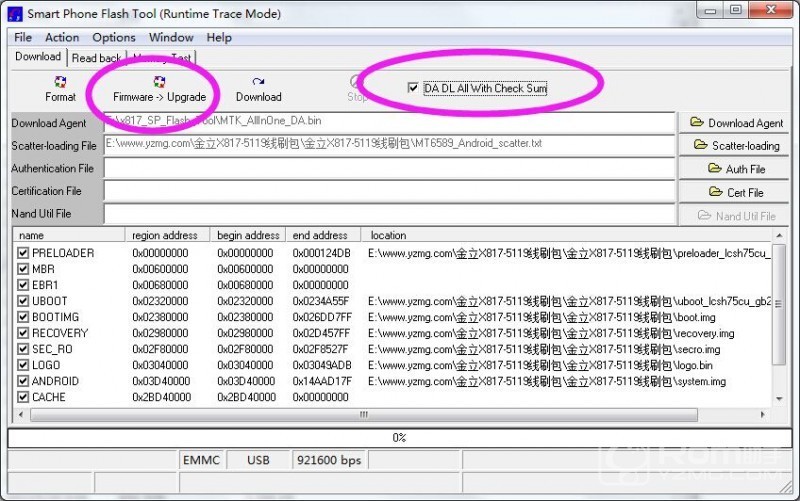The height and width of the screenshot is (501, 800).
Task: Uncheck the BOOTIMG partition checkbox
Action: [x=23, y=317]
